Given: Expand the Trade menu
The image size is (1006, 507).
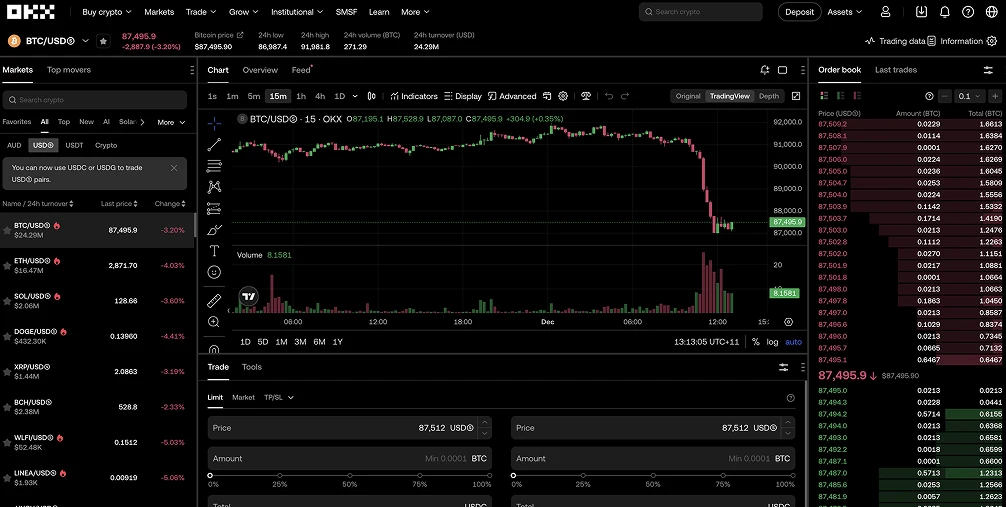Looking at the screenshot, I should tap(201, 12).
